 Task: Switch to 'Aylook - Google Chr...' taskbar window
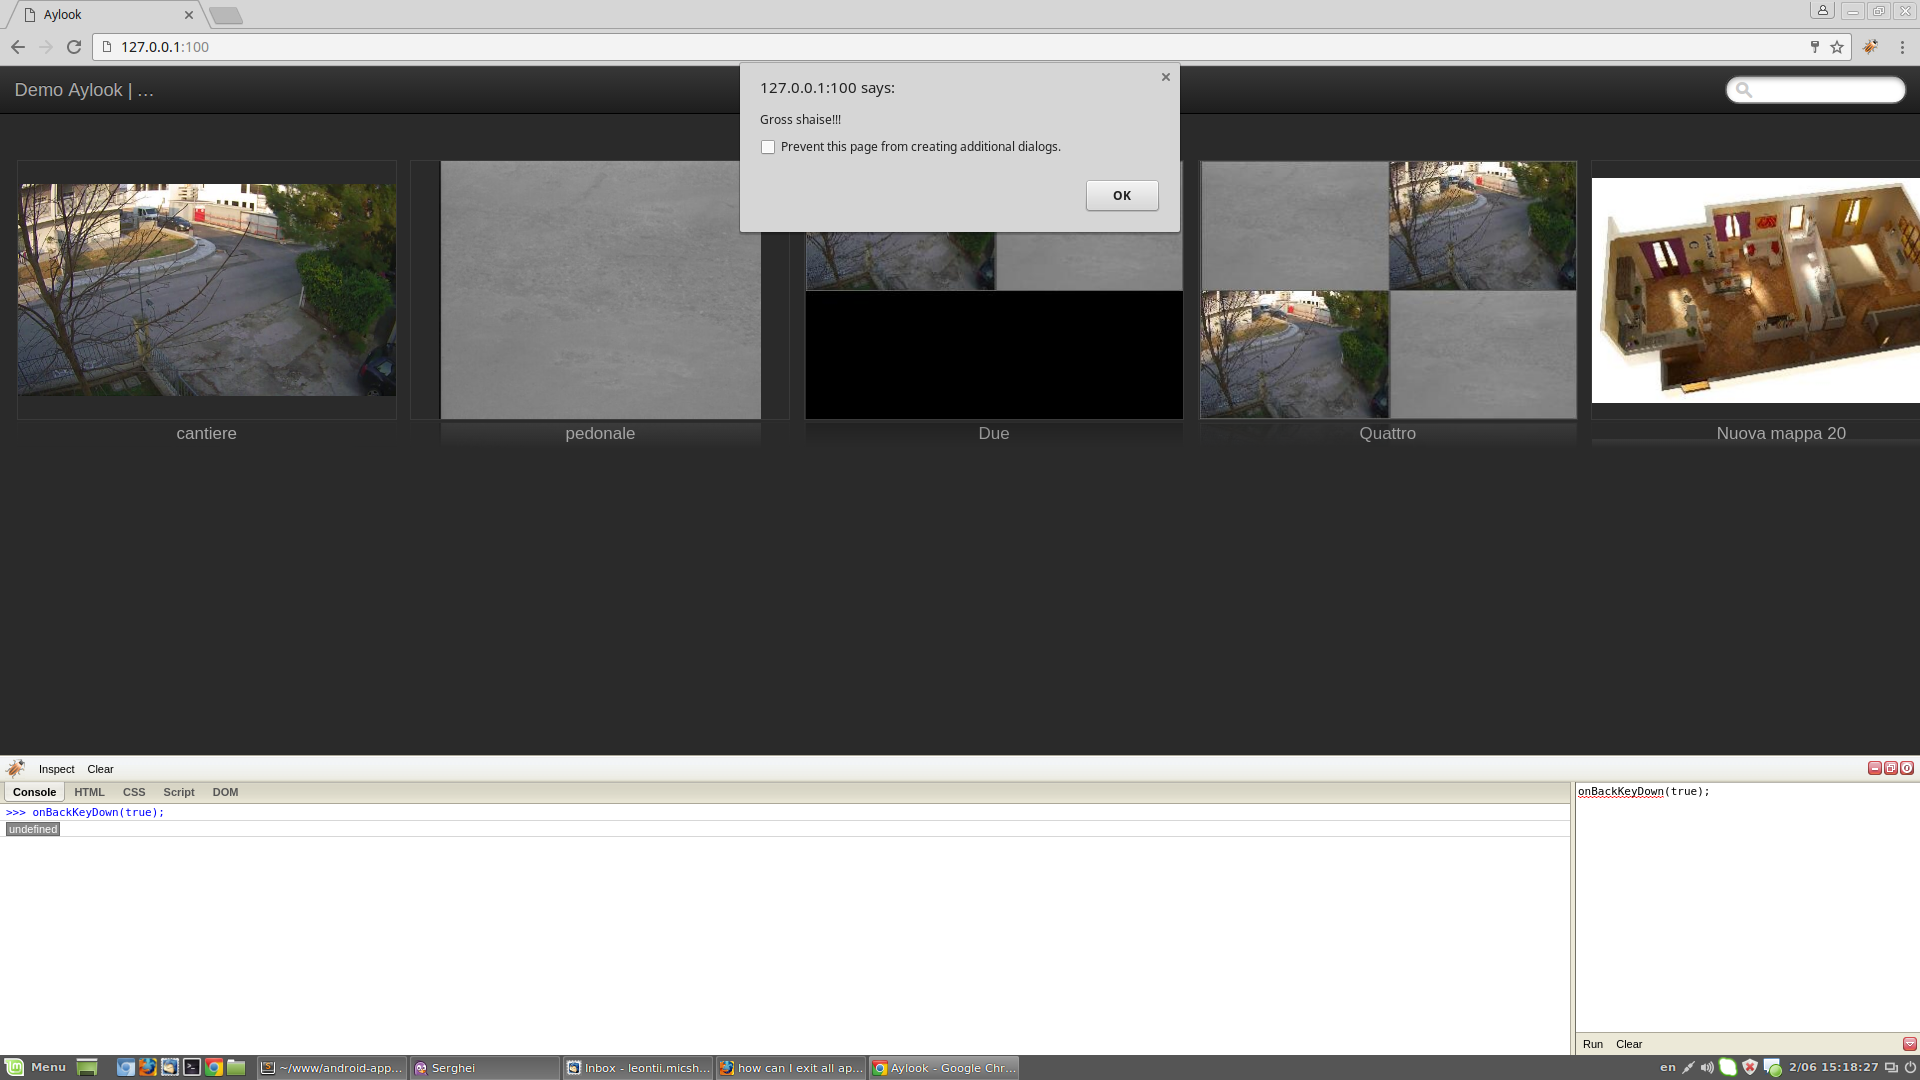tap(944, 1068)
